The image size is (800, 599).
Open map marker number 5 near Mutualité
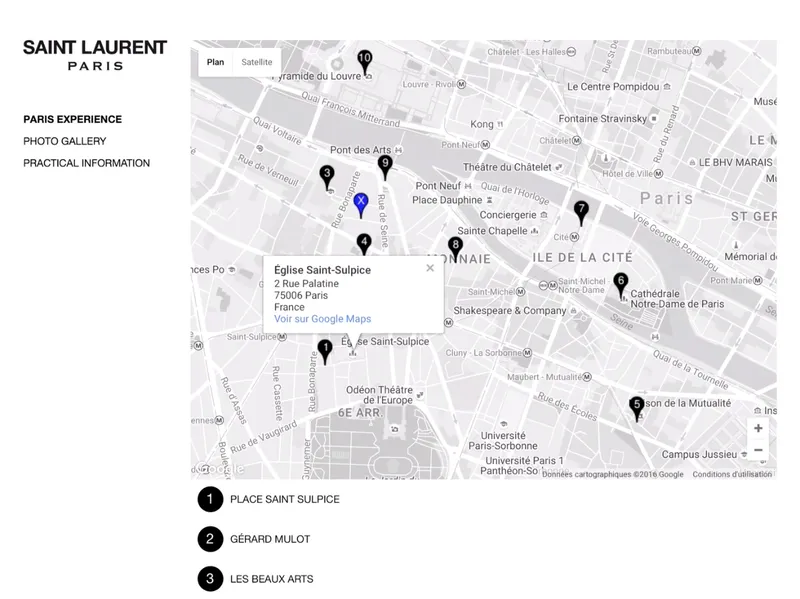coord(636,408)
